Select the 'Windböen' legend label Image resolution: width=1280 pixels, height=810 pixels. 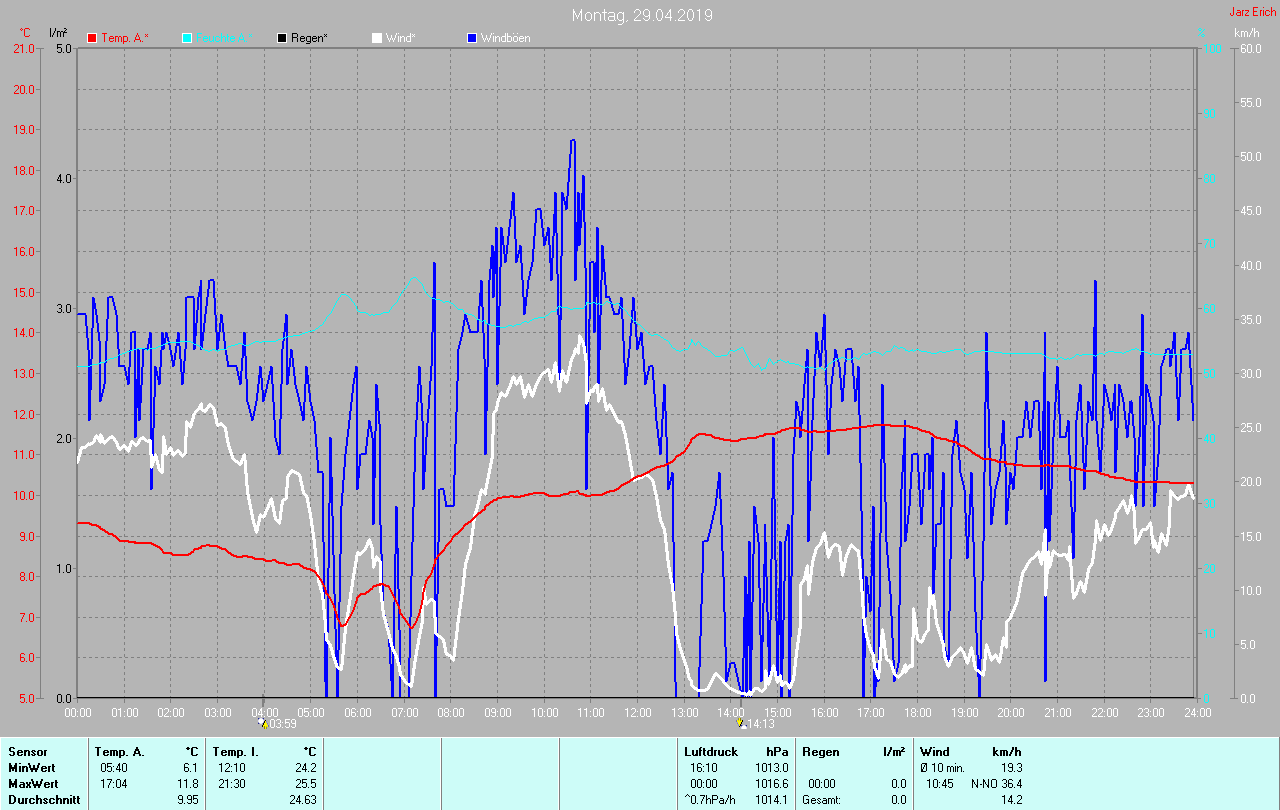coord(505,38)
